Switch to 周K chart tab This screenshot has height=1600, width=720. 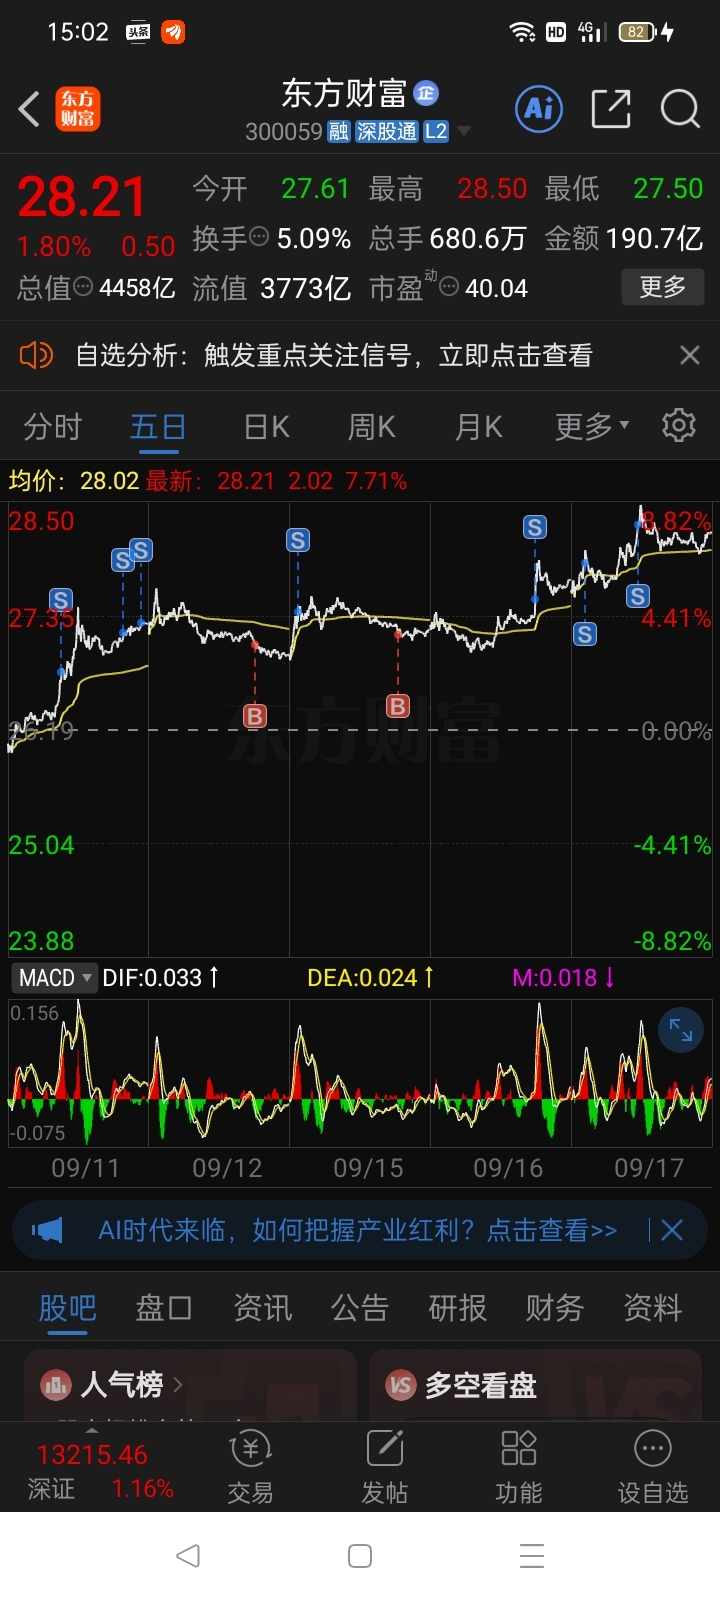click(372, 427)
